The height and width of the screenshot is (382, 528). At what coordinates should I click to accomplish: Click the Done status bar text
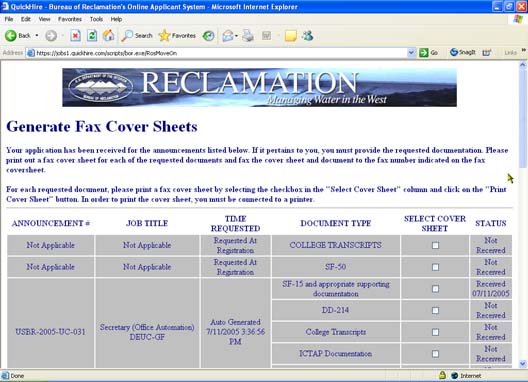17,376
